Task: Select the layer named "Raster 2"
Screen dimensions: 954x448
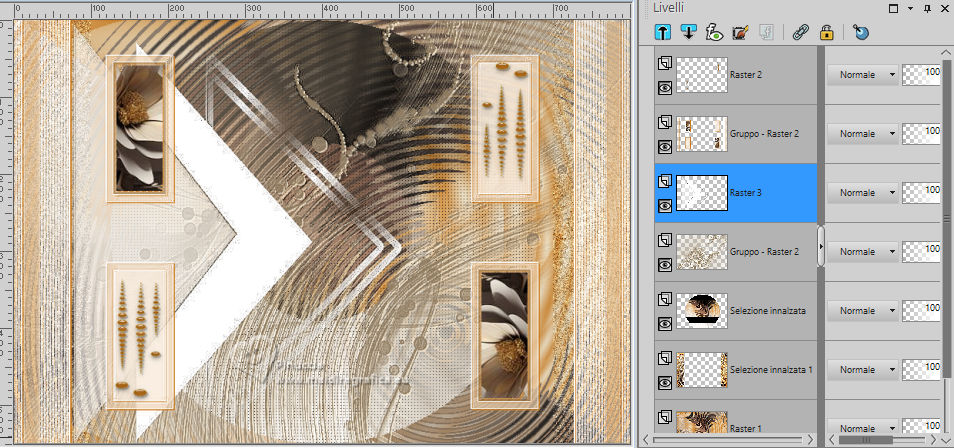Action: (x=745, y=75)
